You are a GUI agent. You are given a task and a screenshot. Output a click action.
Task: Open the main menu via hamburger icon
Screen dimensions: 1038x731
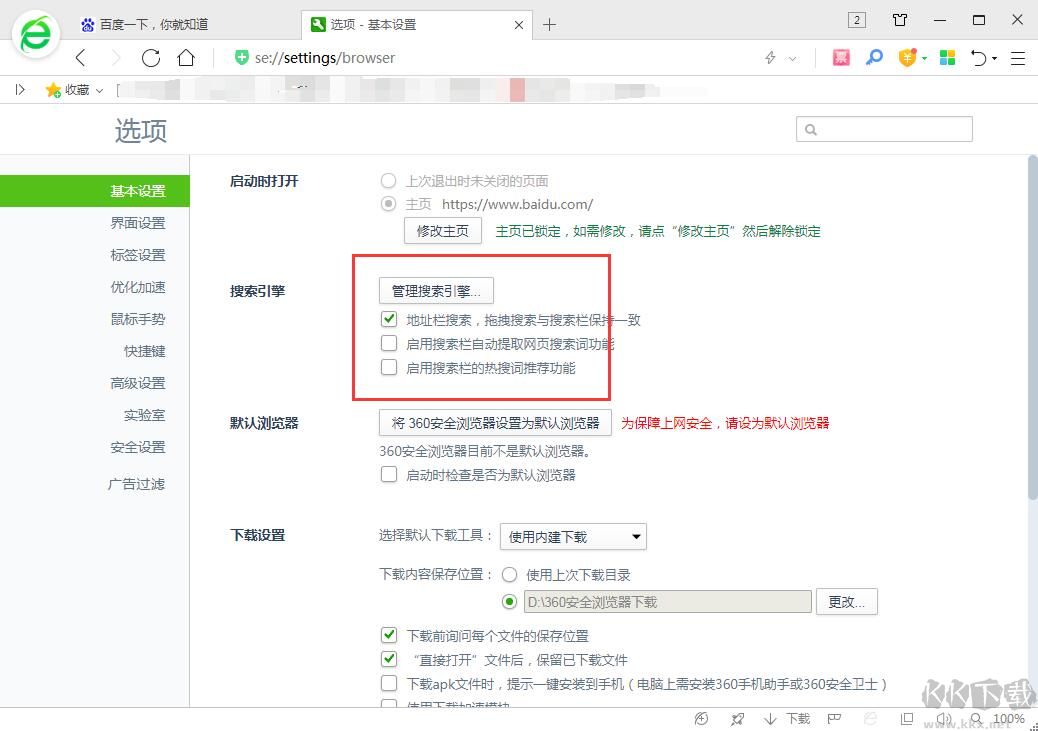click(1018, 58)
